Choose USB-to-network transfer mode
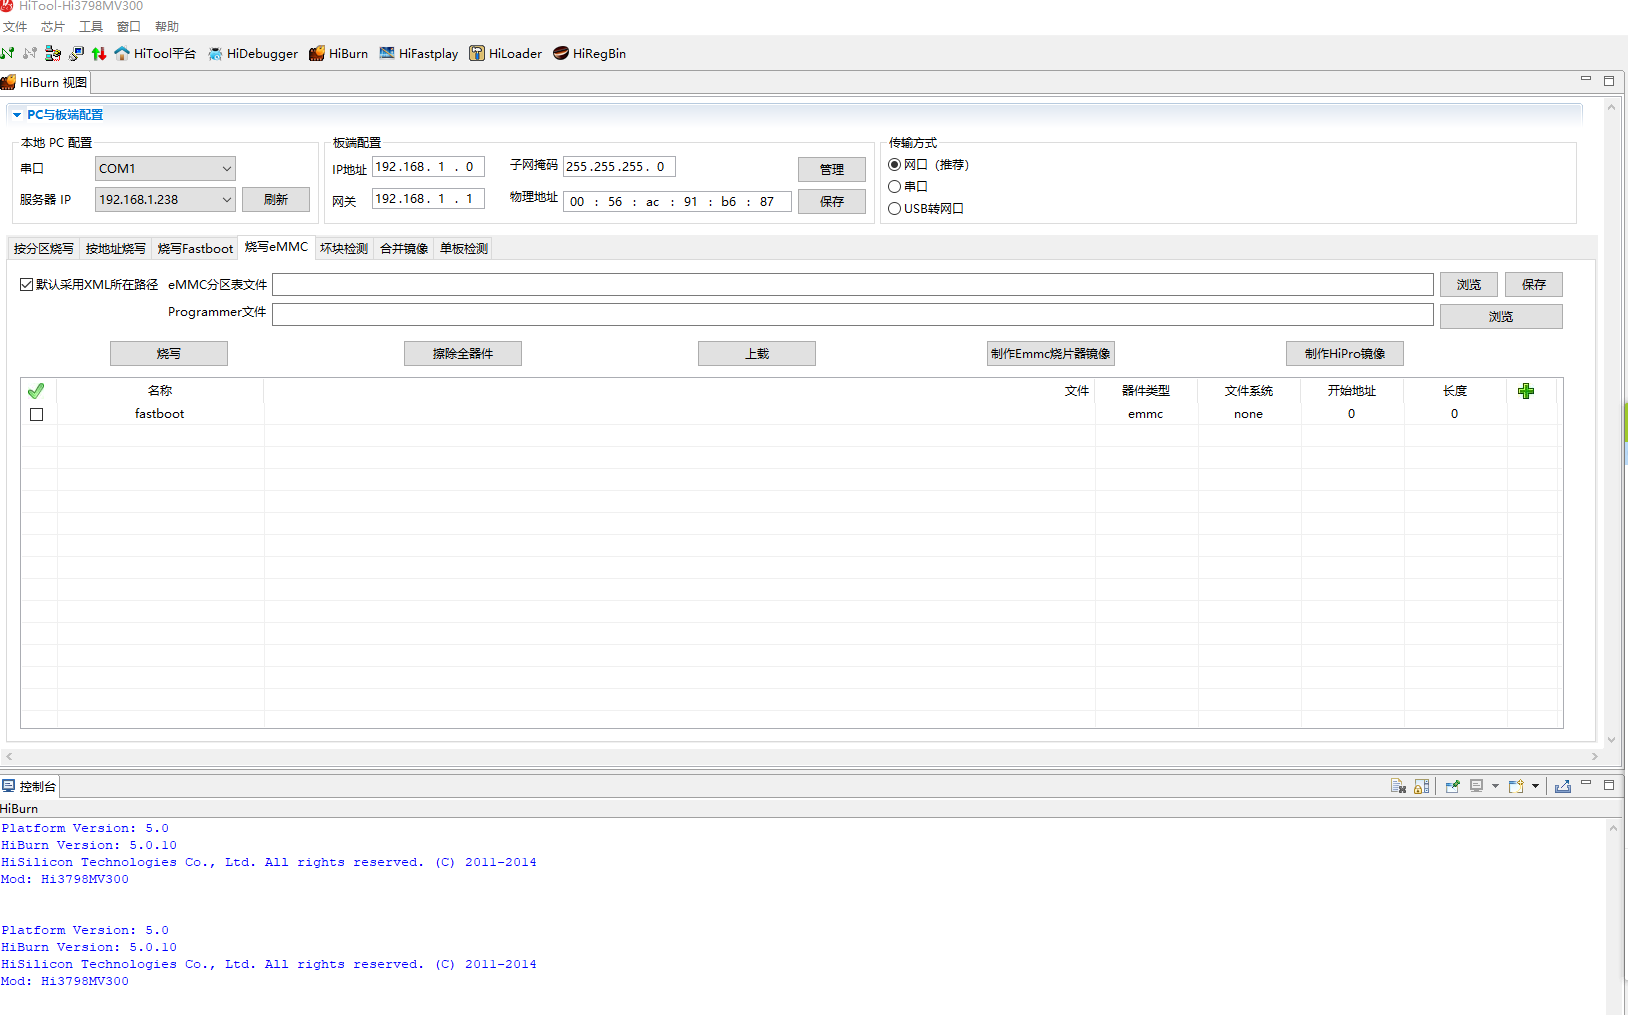 (895, 209)
